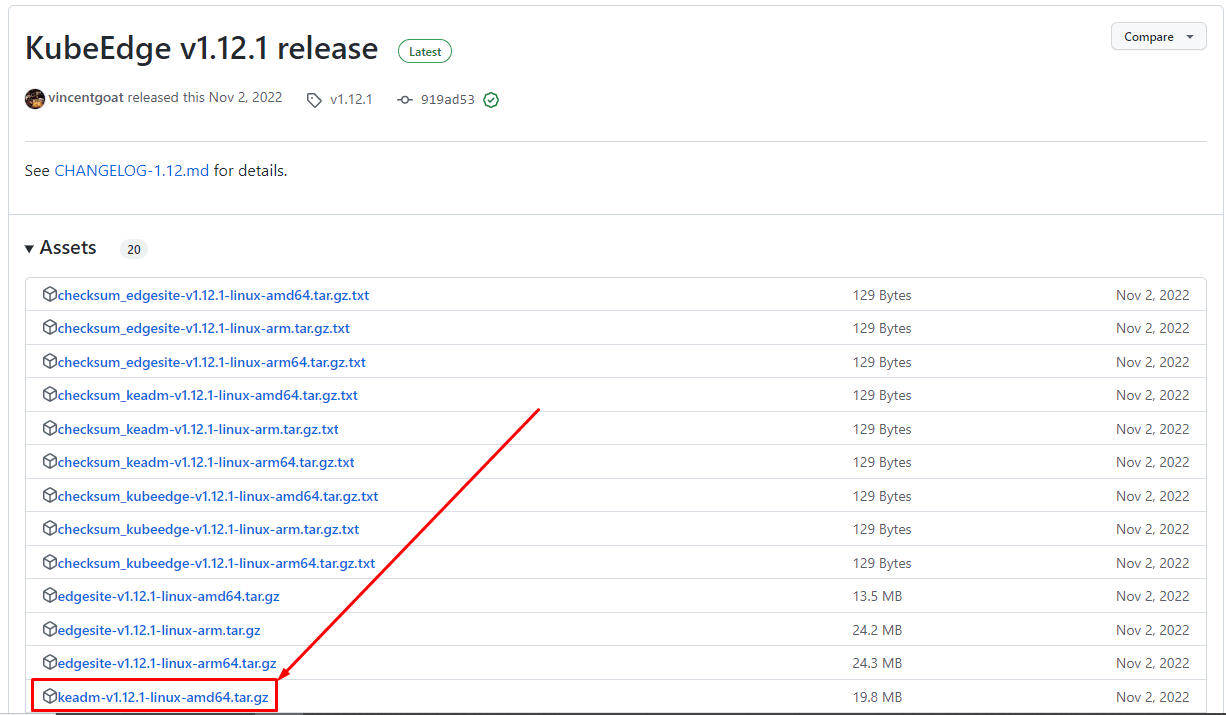Image resolution: width=1226 pixels, height=715 pixels.
Task: Download checksum_keadm-v1.12.1-linux-arm64.tar.gz.txt
Action: (x=206, y=462)
